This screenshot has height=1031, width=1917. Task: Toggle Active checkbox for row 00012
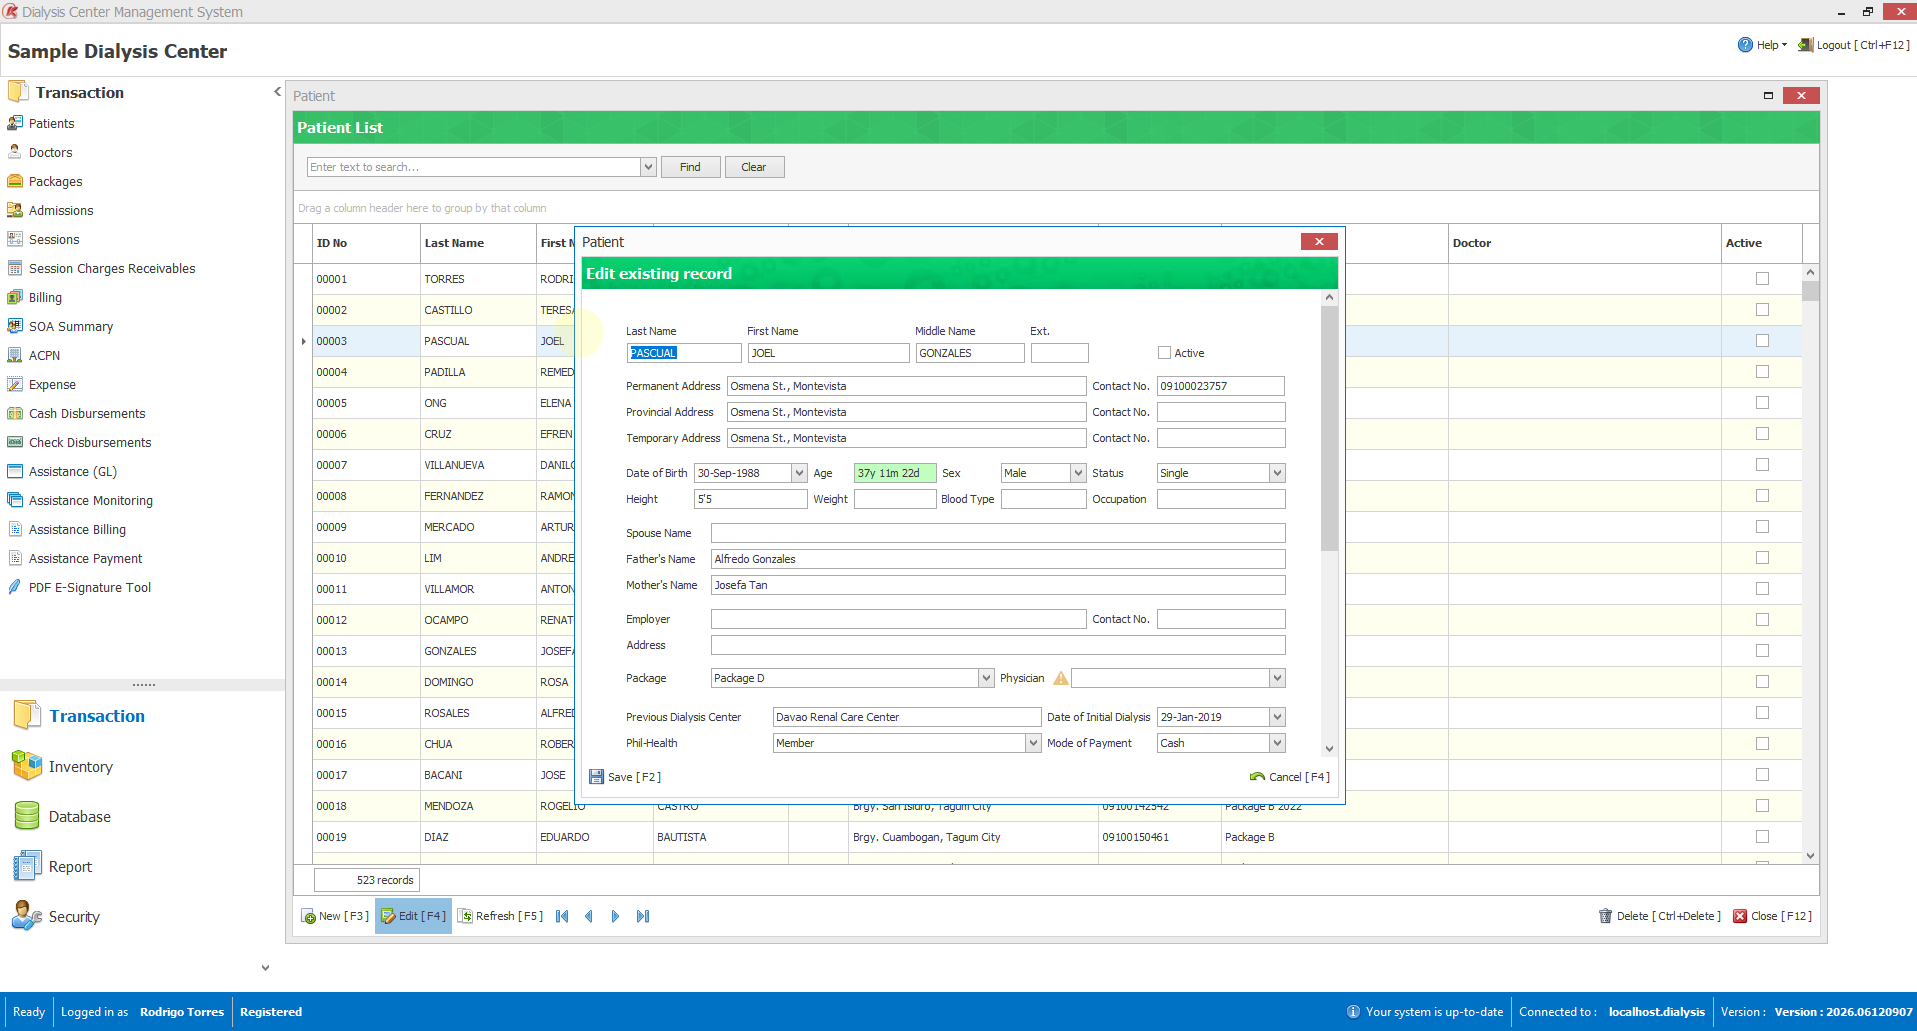1762,620
